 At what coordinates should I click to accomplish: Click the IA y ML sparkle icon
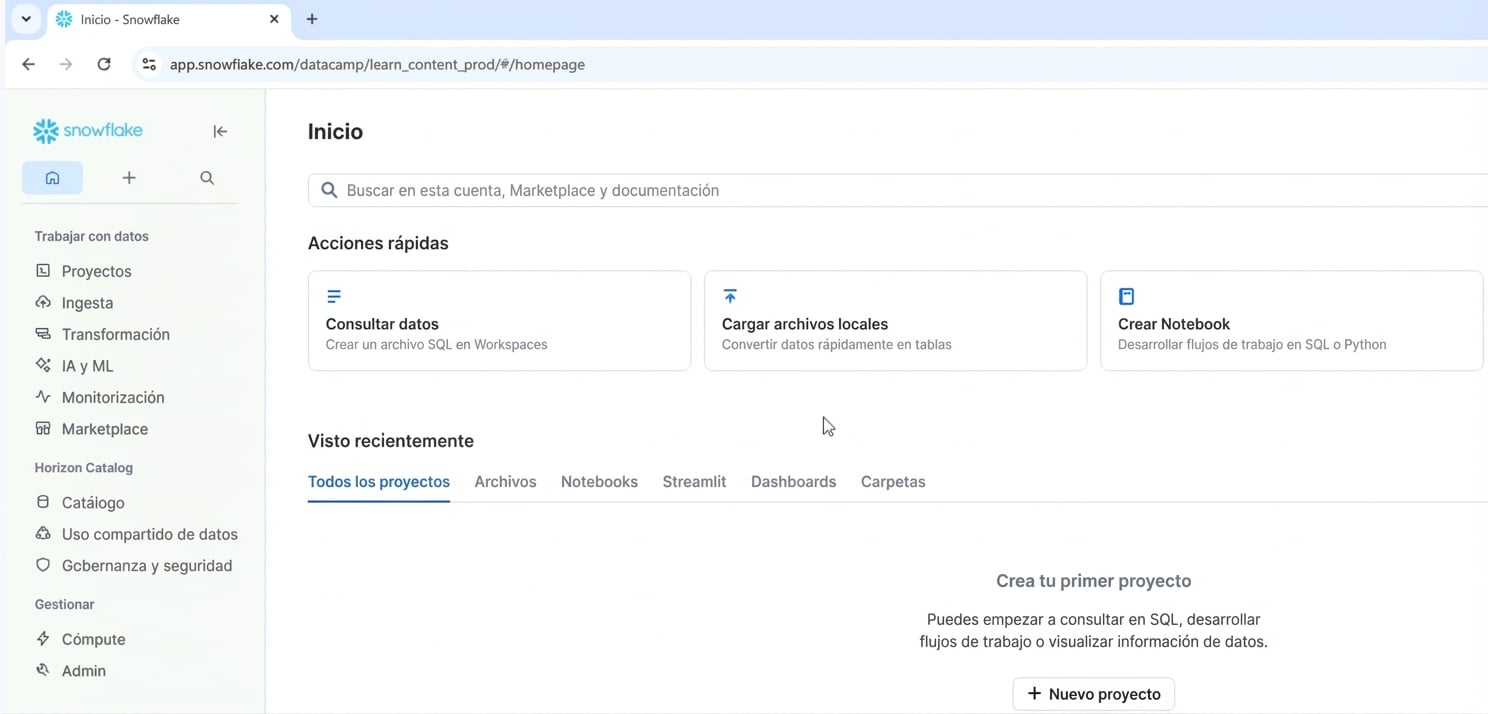43,365
